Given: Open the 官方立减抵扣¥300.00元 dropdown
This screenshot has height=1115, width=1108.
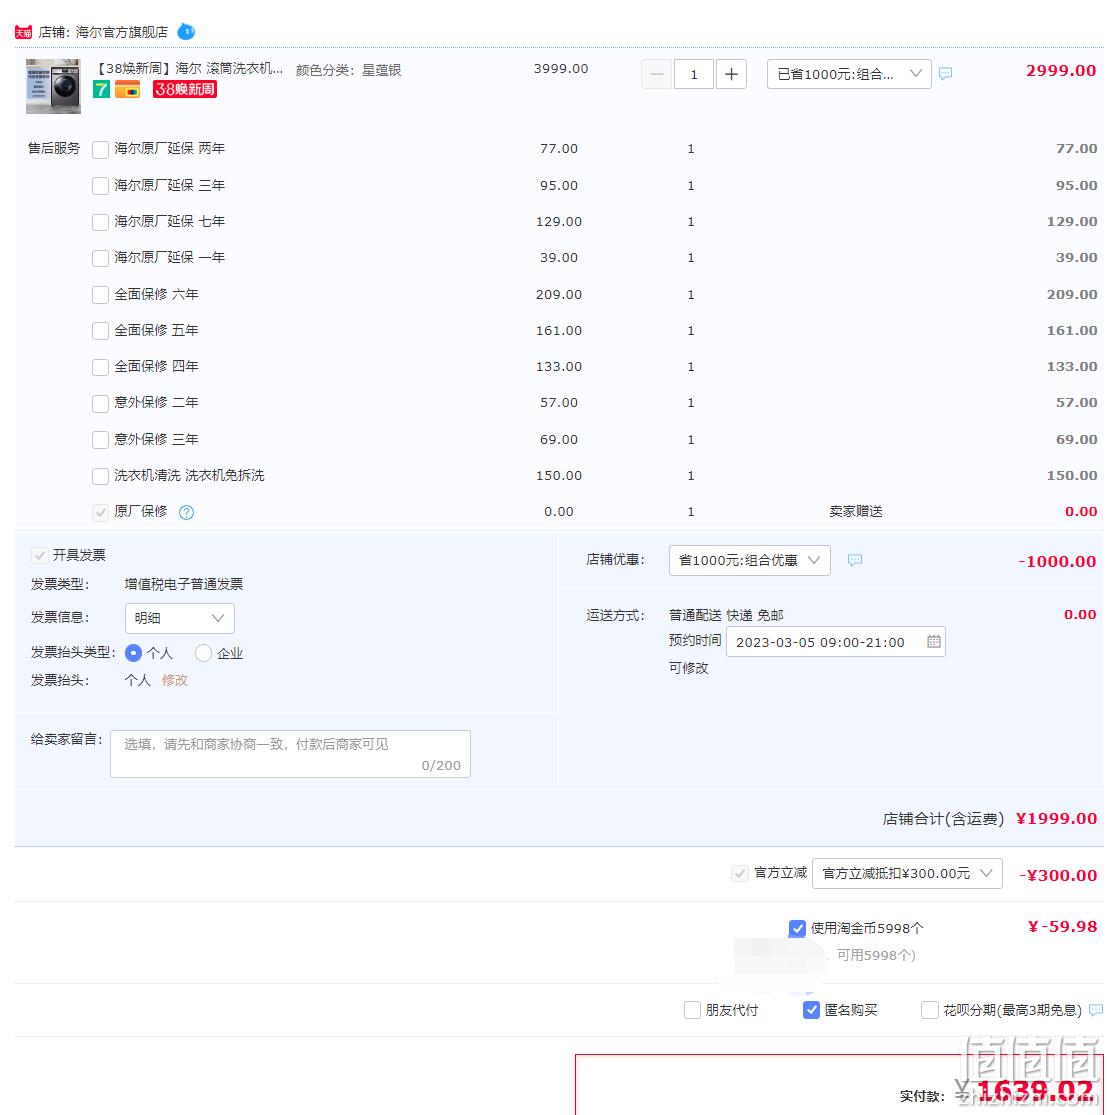Looking at the screenshot, I should click(907, 873).
